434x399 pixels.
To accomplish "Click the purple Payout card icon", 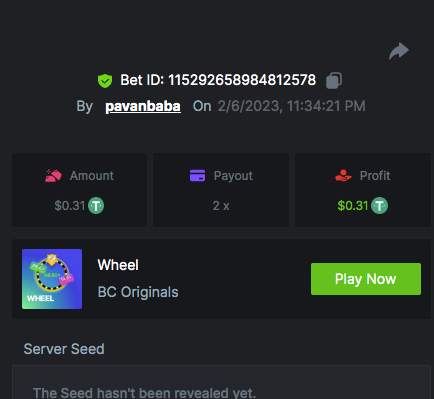I will pos(197,175).
